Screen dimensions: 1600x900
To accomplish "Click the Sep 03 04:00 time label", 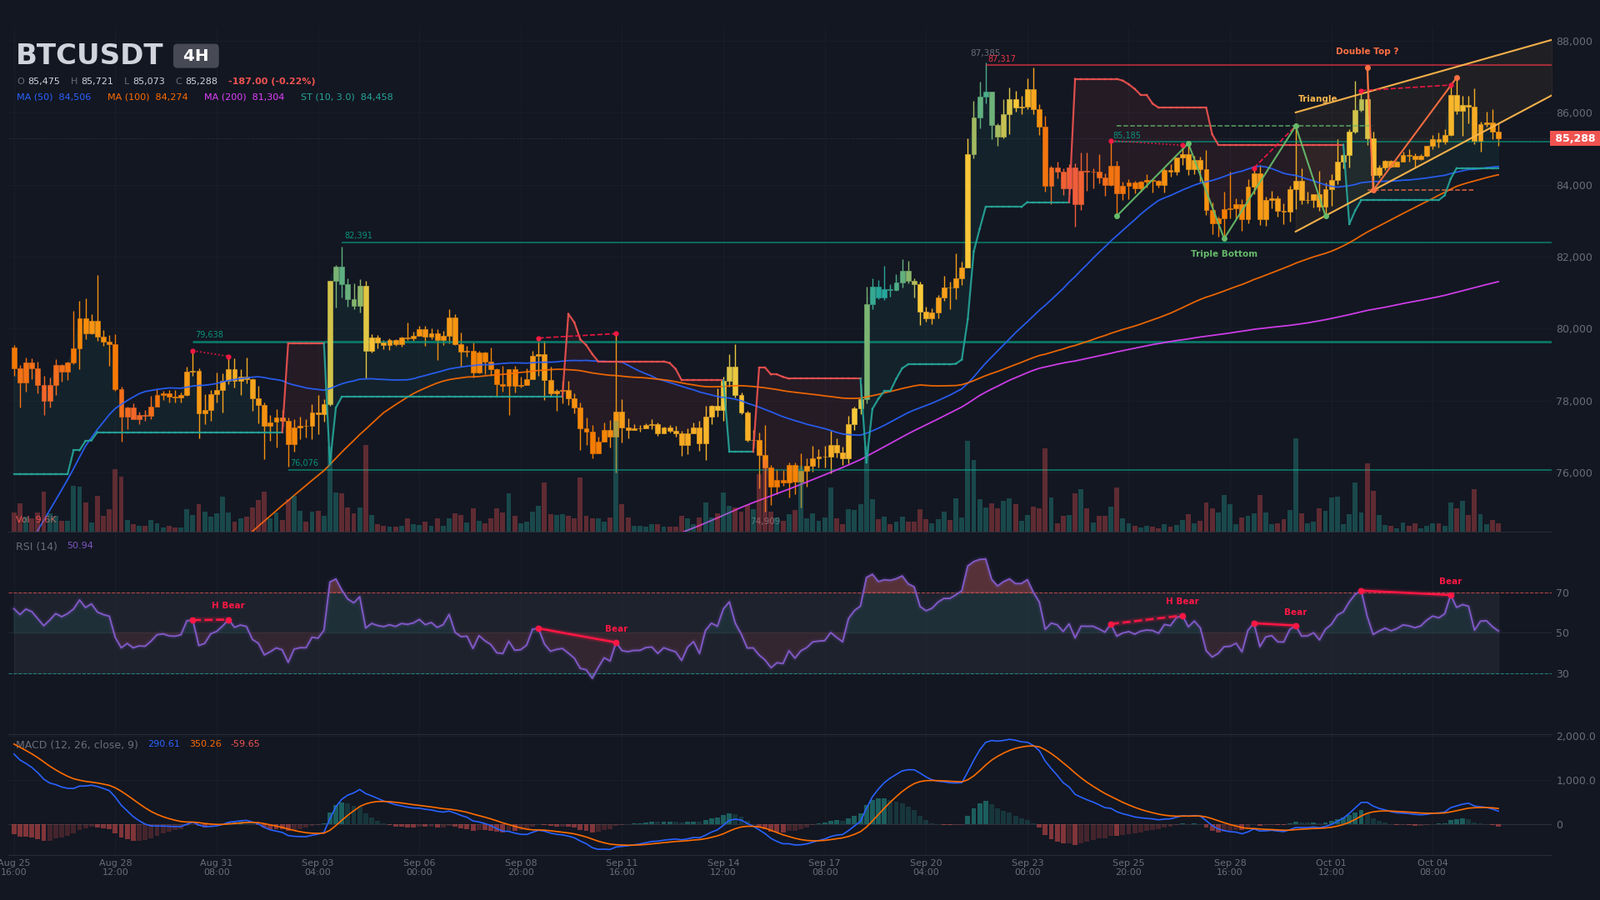I will pyautogui.click(x=318, y=867).
